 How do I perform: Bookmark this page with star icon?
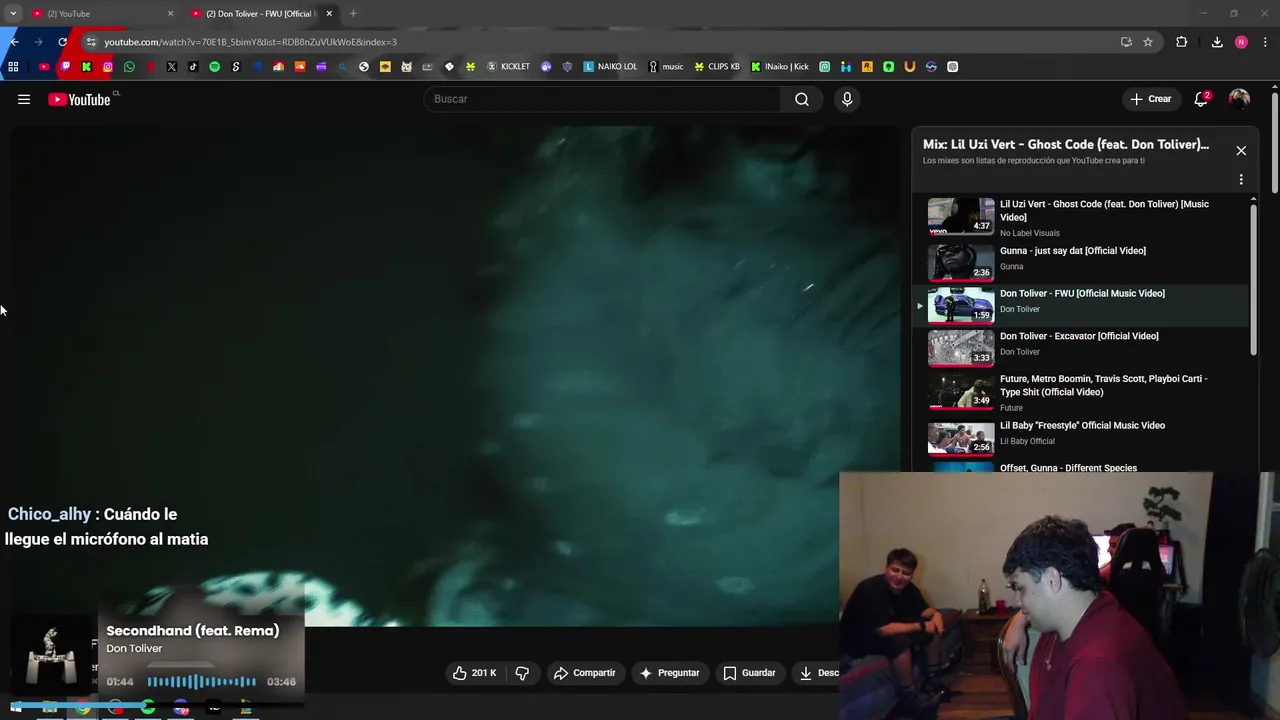(1148, 42)
